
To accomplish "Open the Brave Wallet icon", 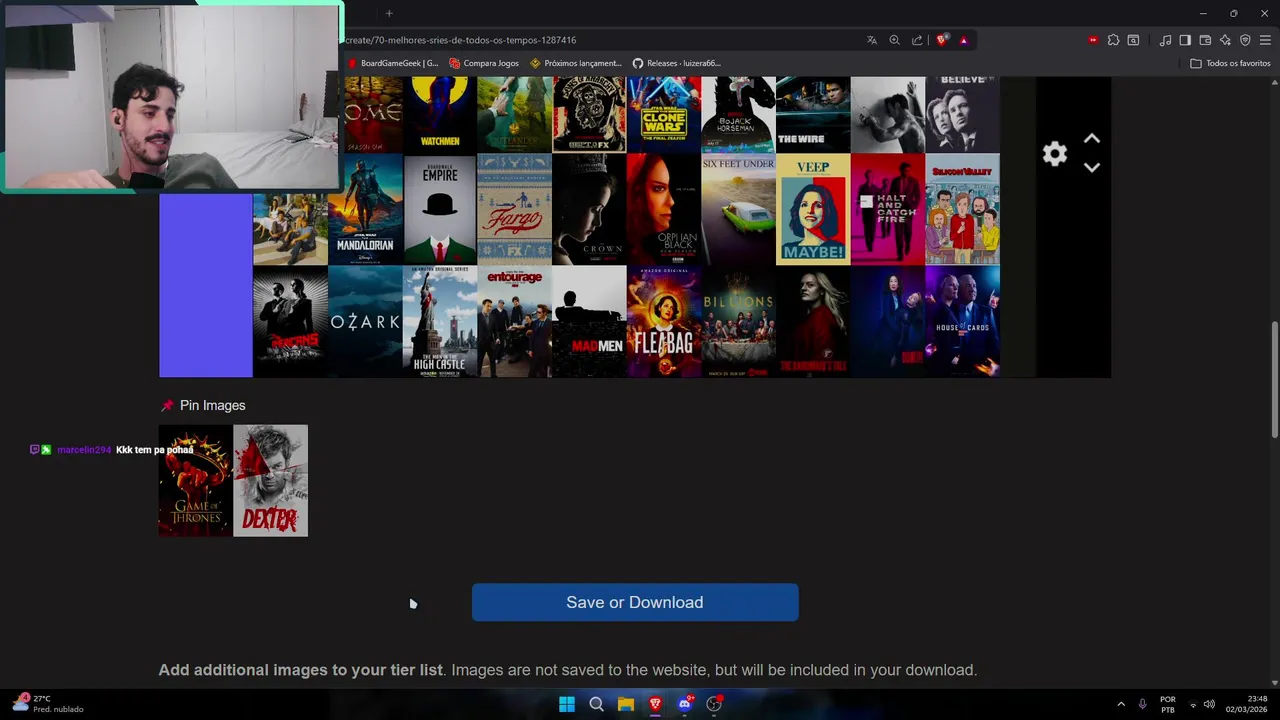I will (x=1205, y=40).
